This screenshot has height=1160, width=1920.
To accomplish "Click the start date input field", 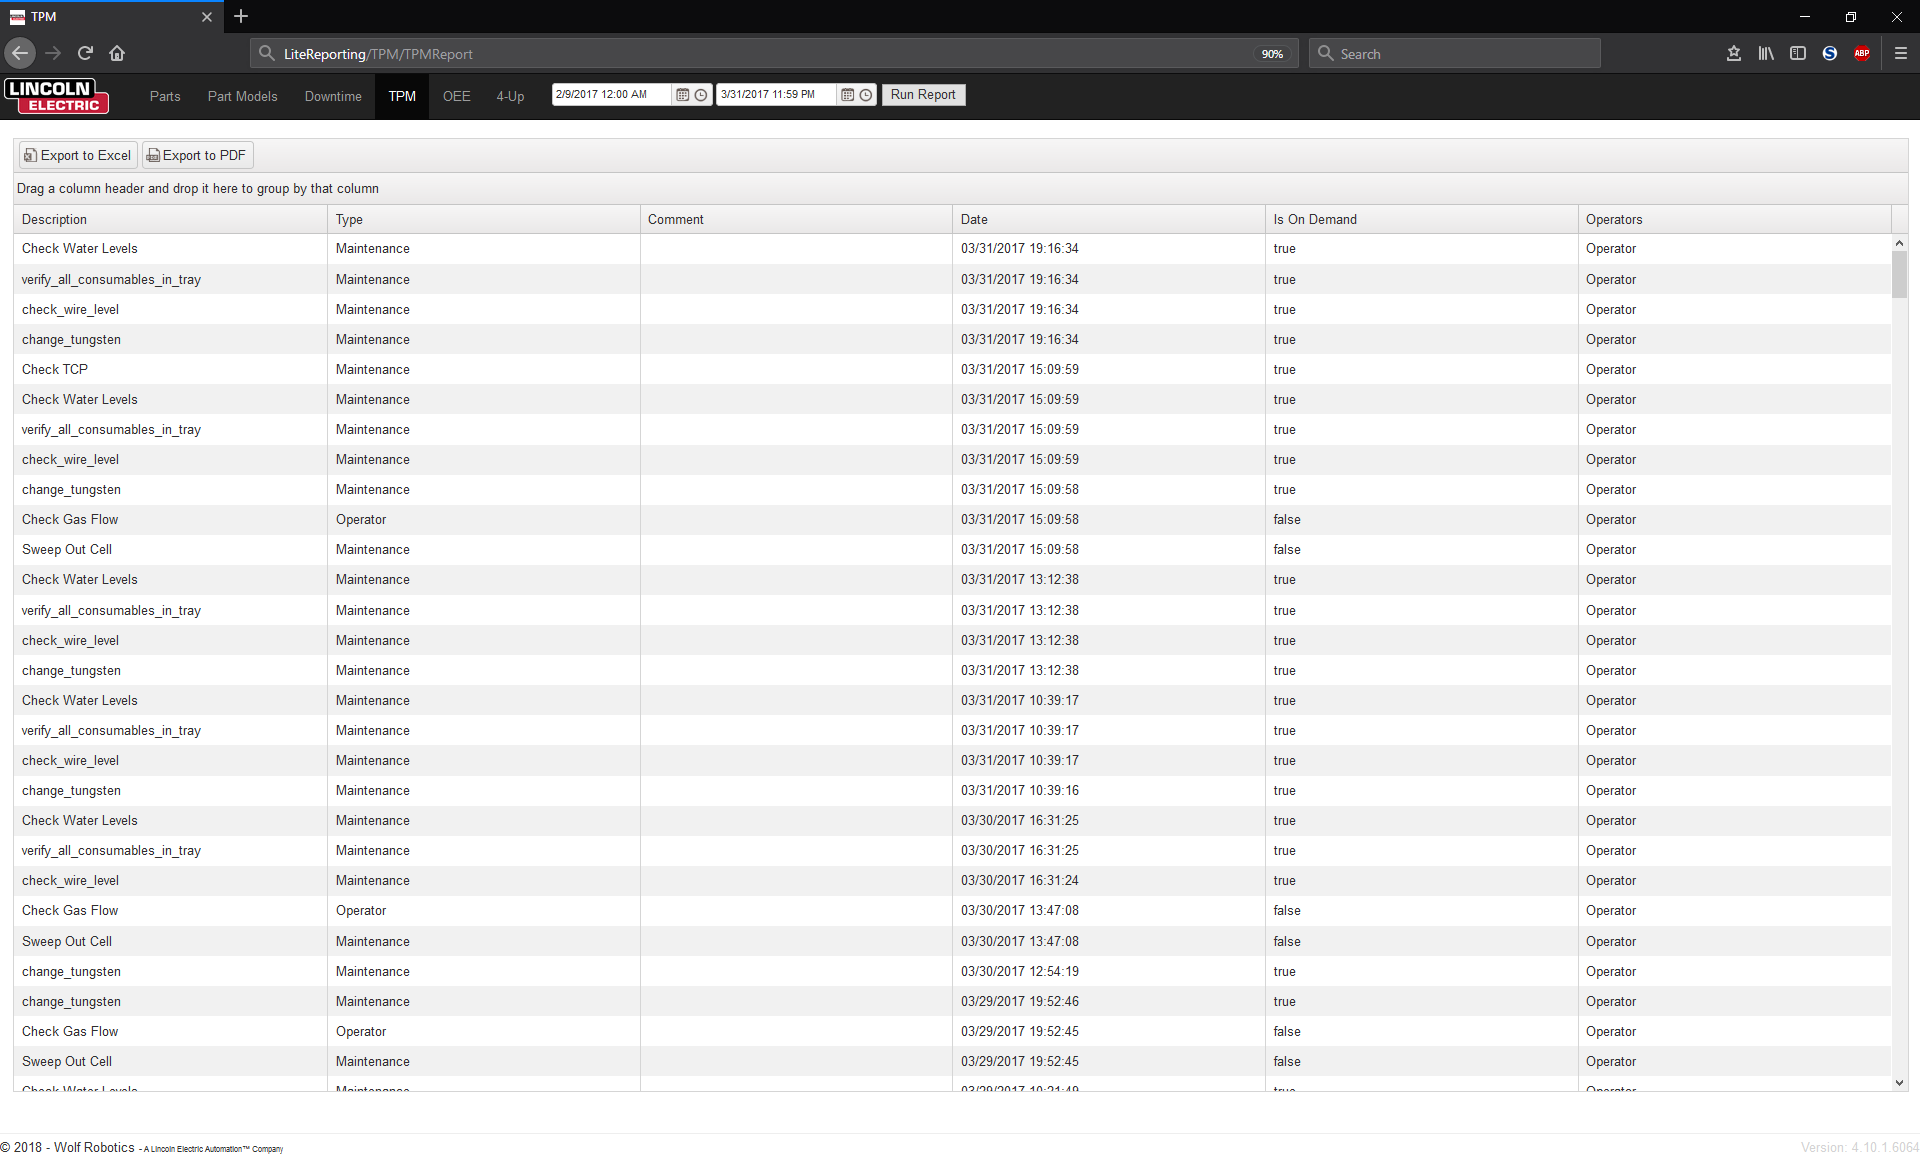I will tap(610, 95).
